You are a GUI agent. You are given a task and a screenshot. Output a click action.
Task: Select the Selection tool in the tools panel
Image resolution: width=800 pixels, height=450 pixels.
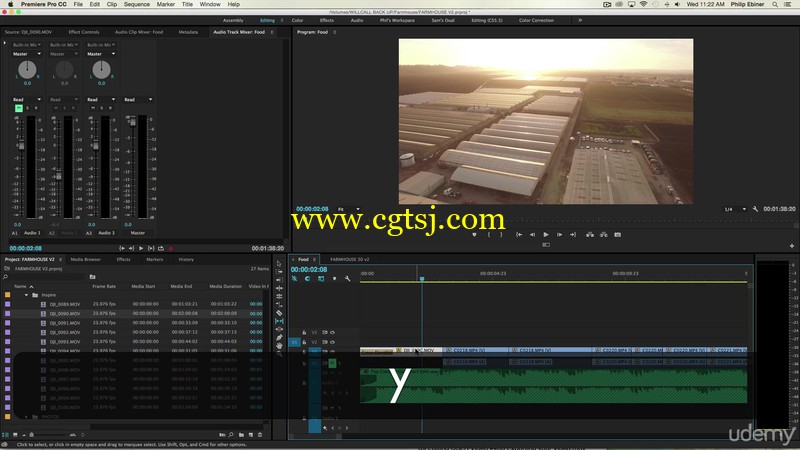click(x=279, y=264)
